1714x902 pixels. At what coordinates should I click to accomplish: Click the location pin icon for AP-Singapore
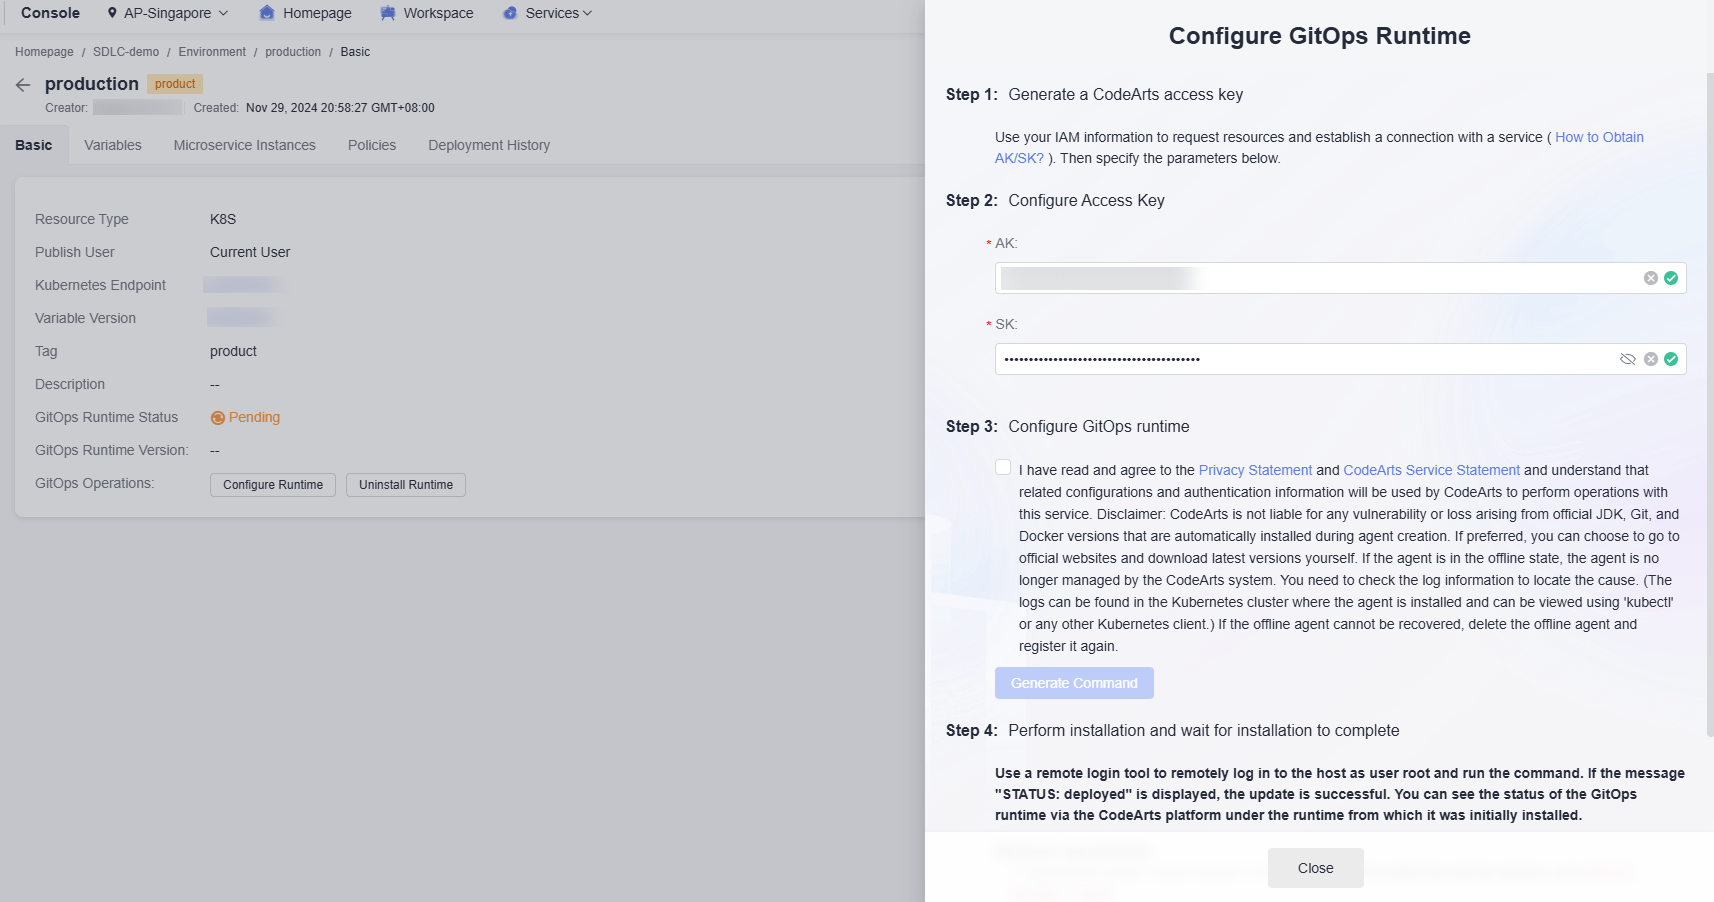coord(112,13)
